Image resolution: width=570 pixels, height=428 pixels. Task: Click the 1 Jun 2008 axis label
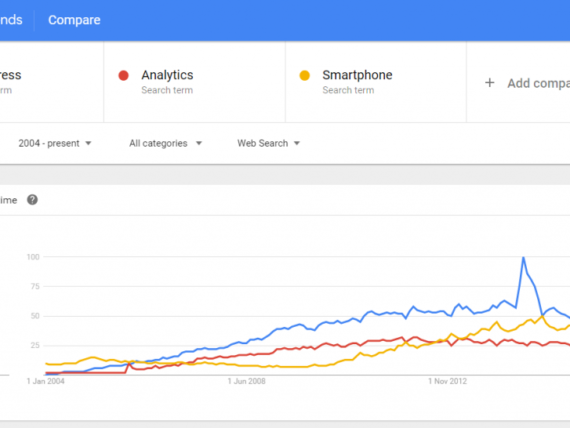tap(247, 381)
